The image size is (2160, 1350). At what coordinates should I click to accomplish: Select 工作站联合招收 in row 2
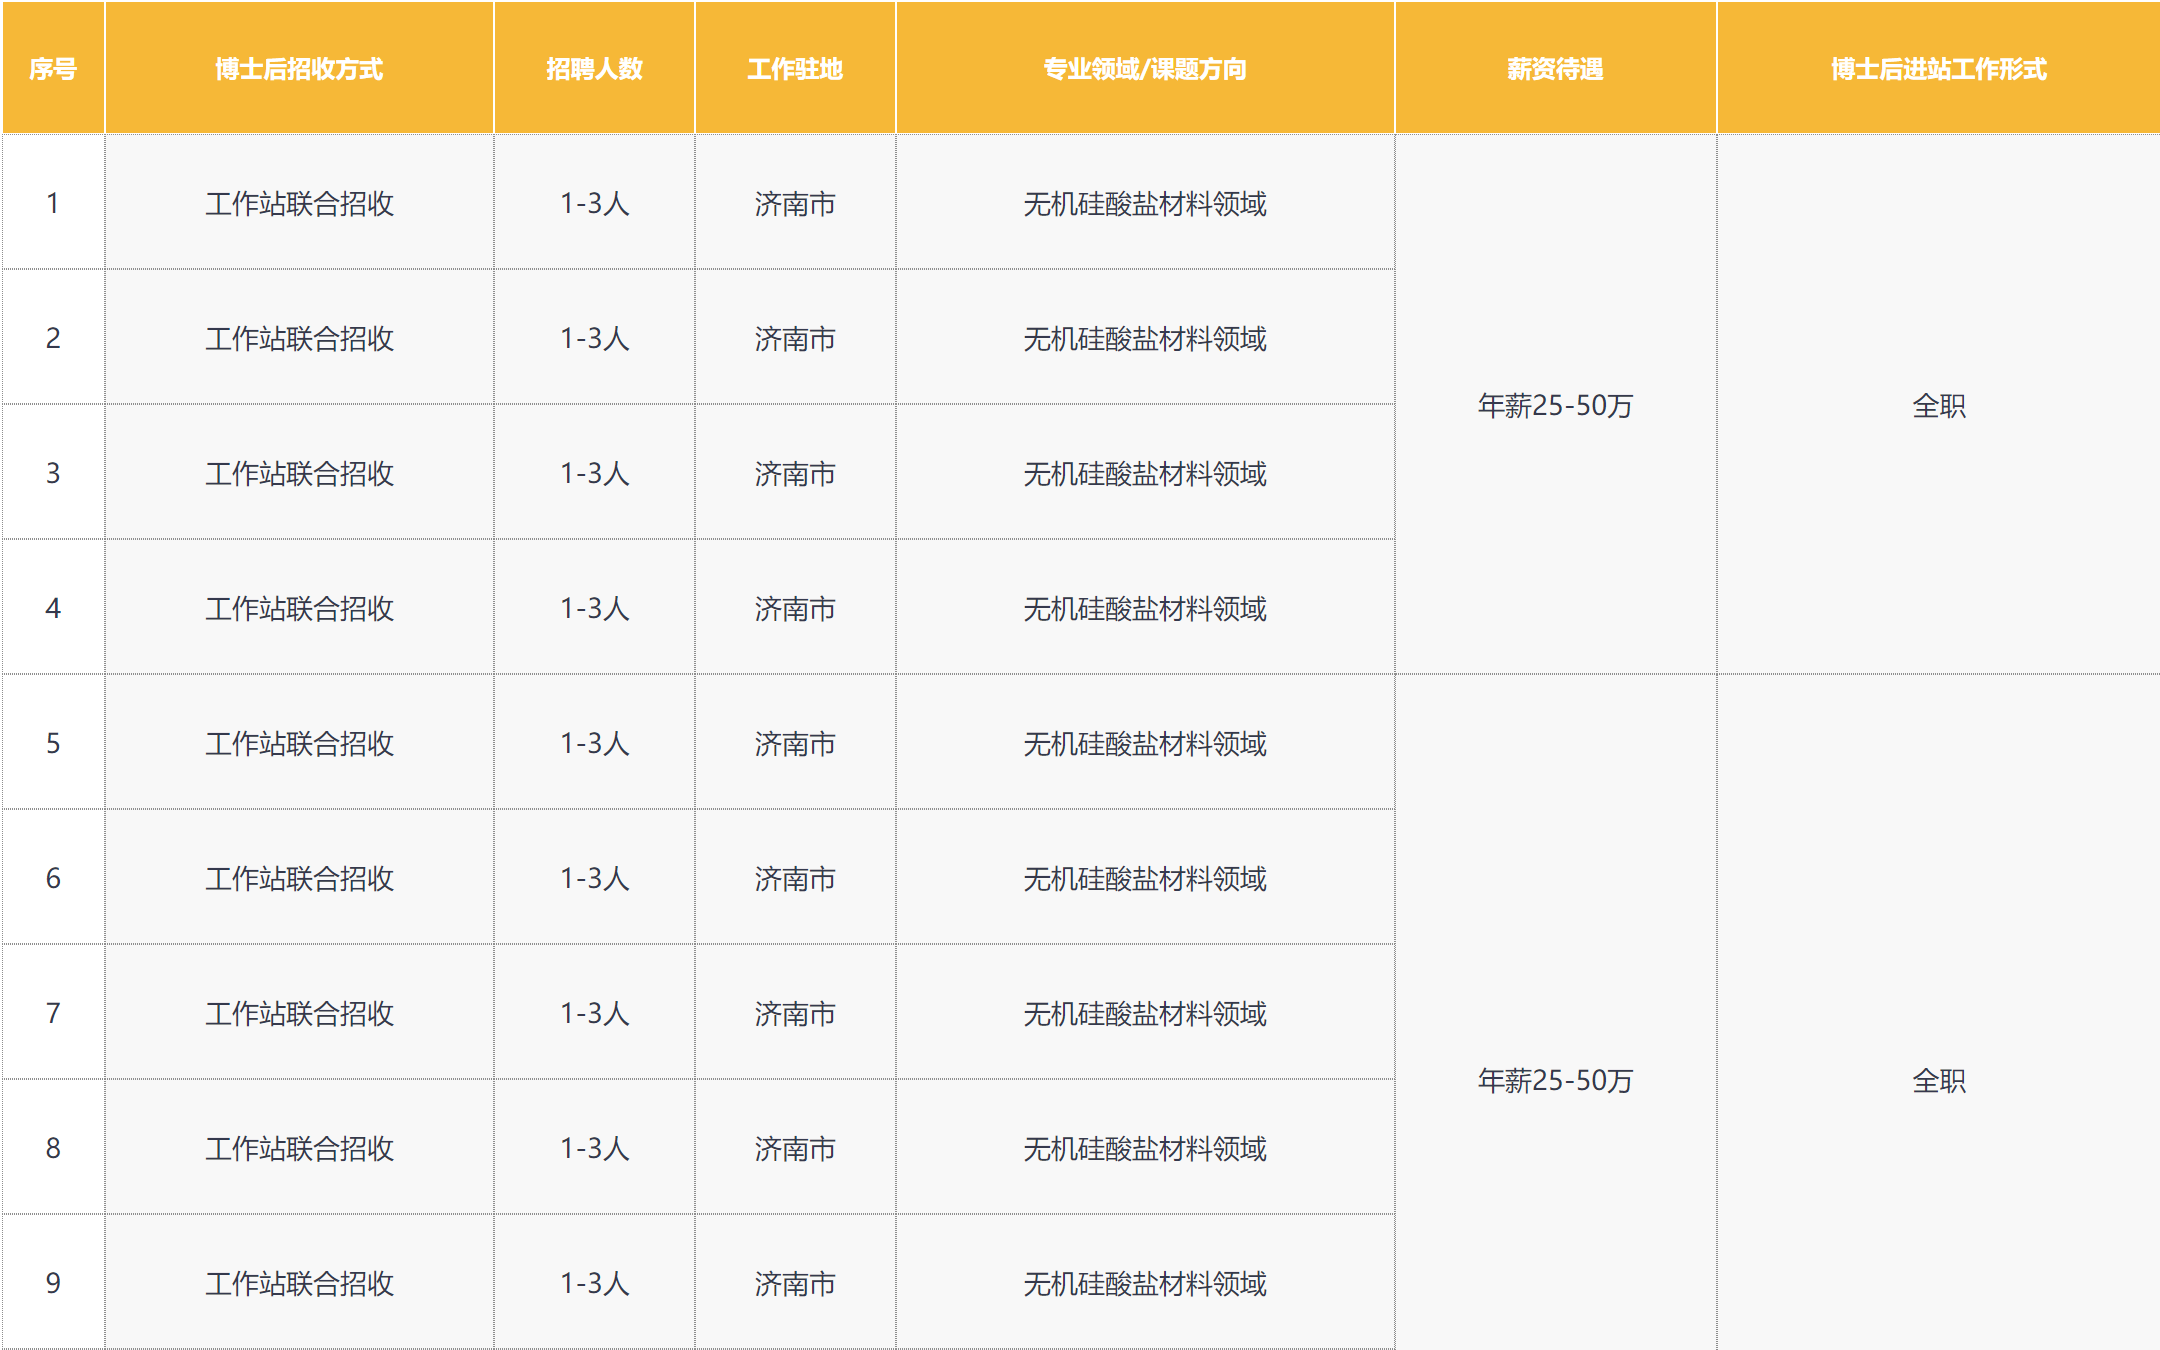299,339
